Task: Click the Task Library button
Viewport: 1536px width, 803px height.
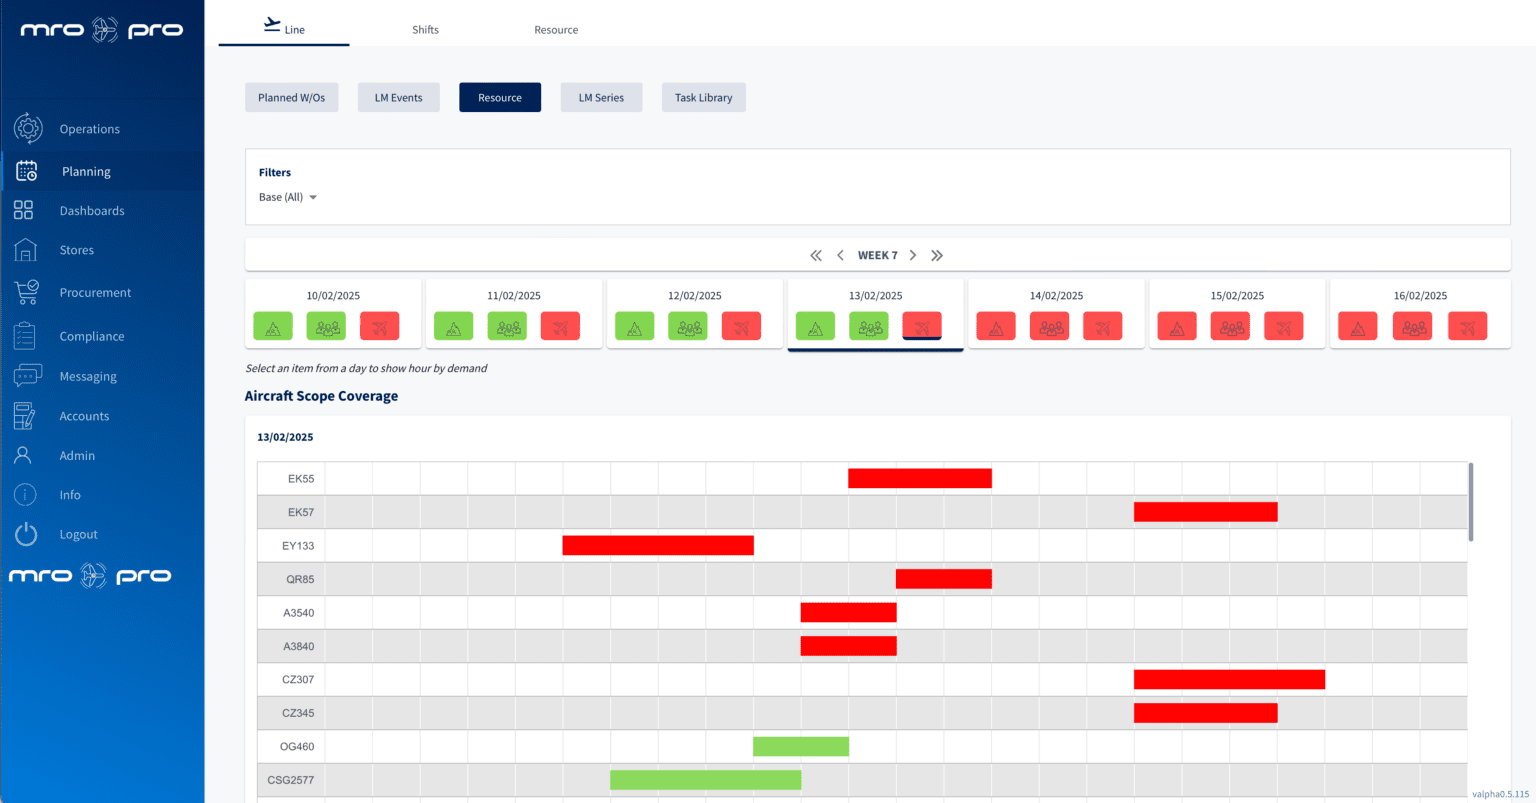Action: point(703,97)
